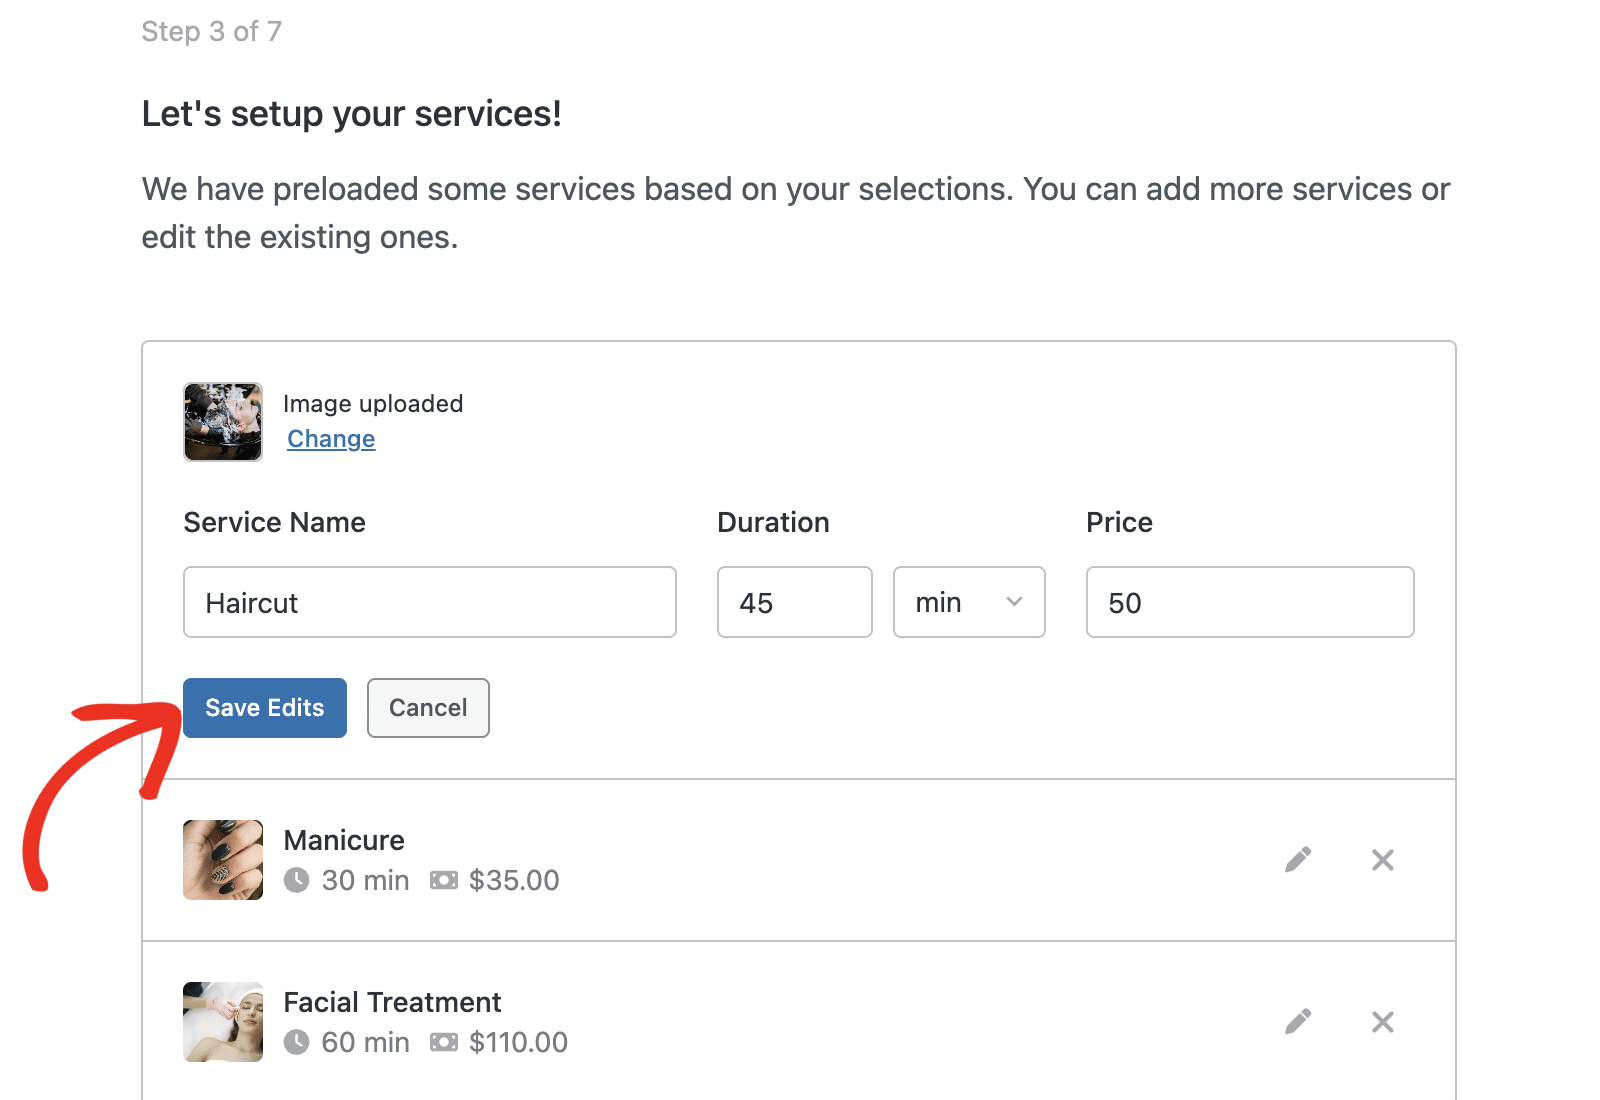Click the Duration value field showing 45

click(794, 602)
